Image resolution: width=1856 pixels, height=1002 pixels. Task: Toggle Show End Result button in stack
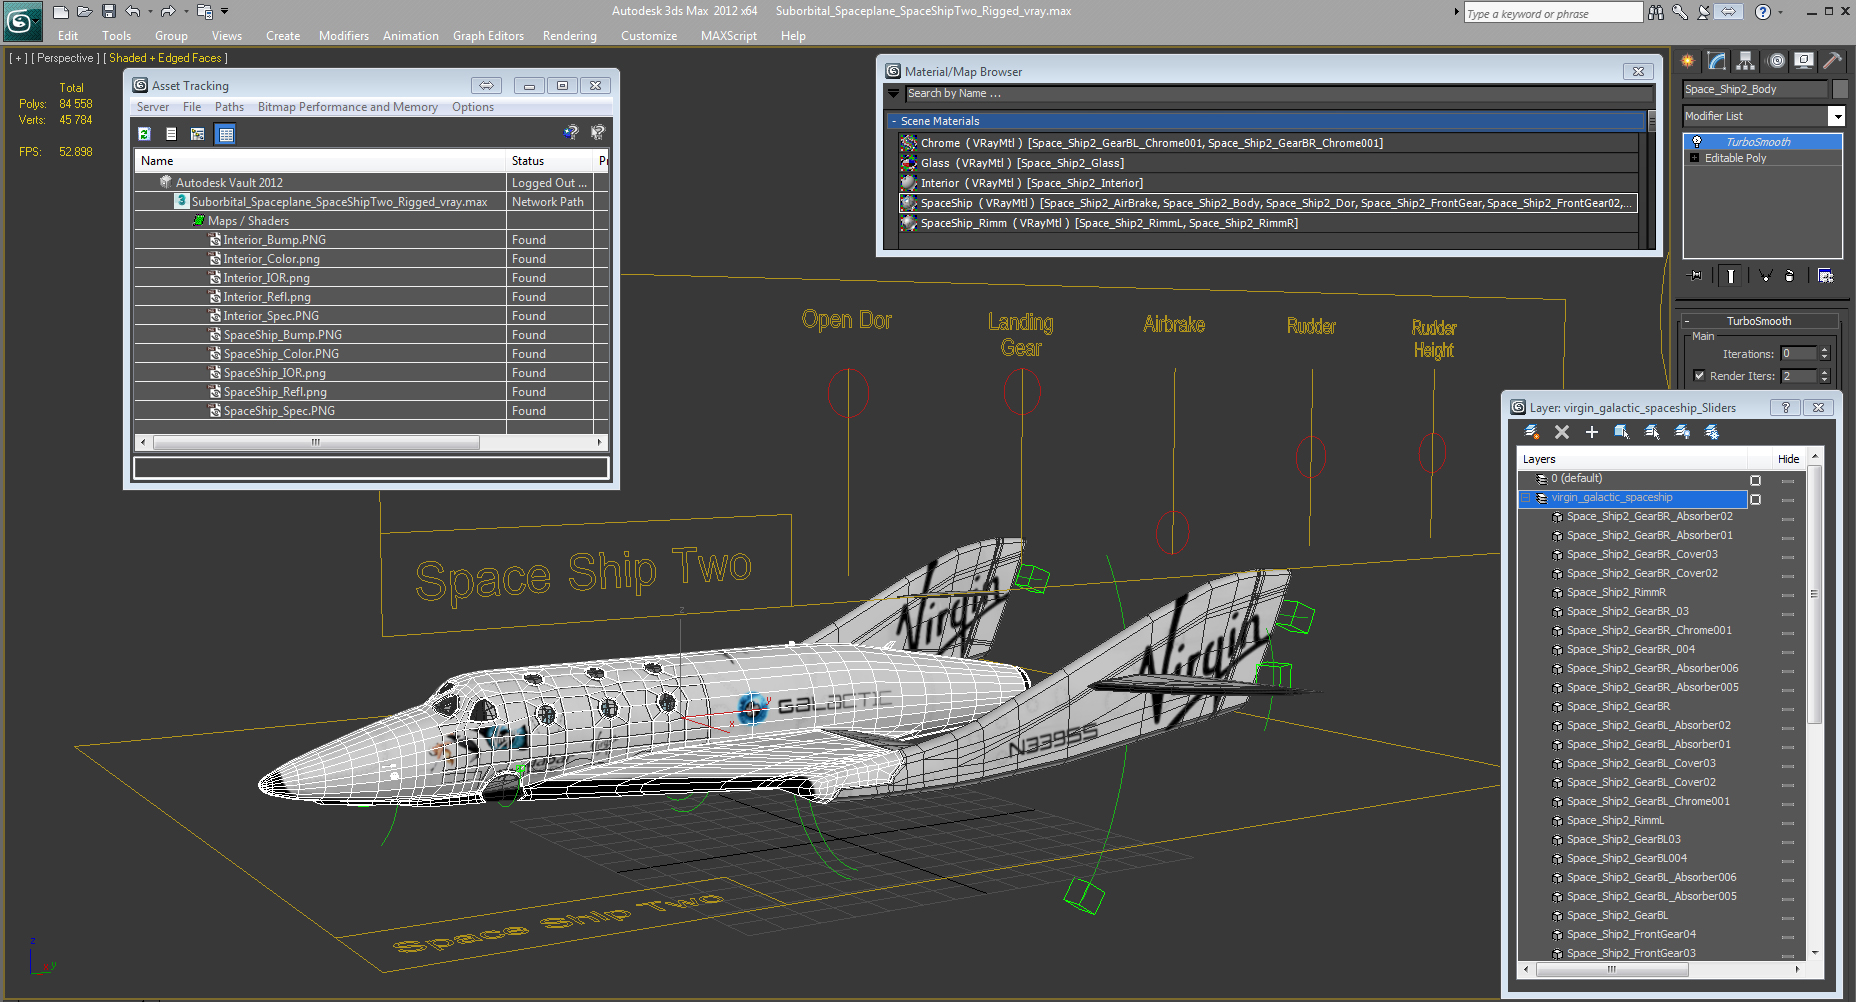pos(1730,276)
